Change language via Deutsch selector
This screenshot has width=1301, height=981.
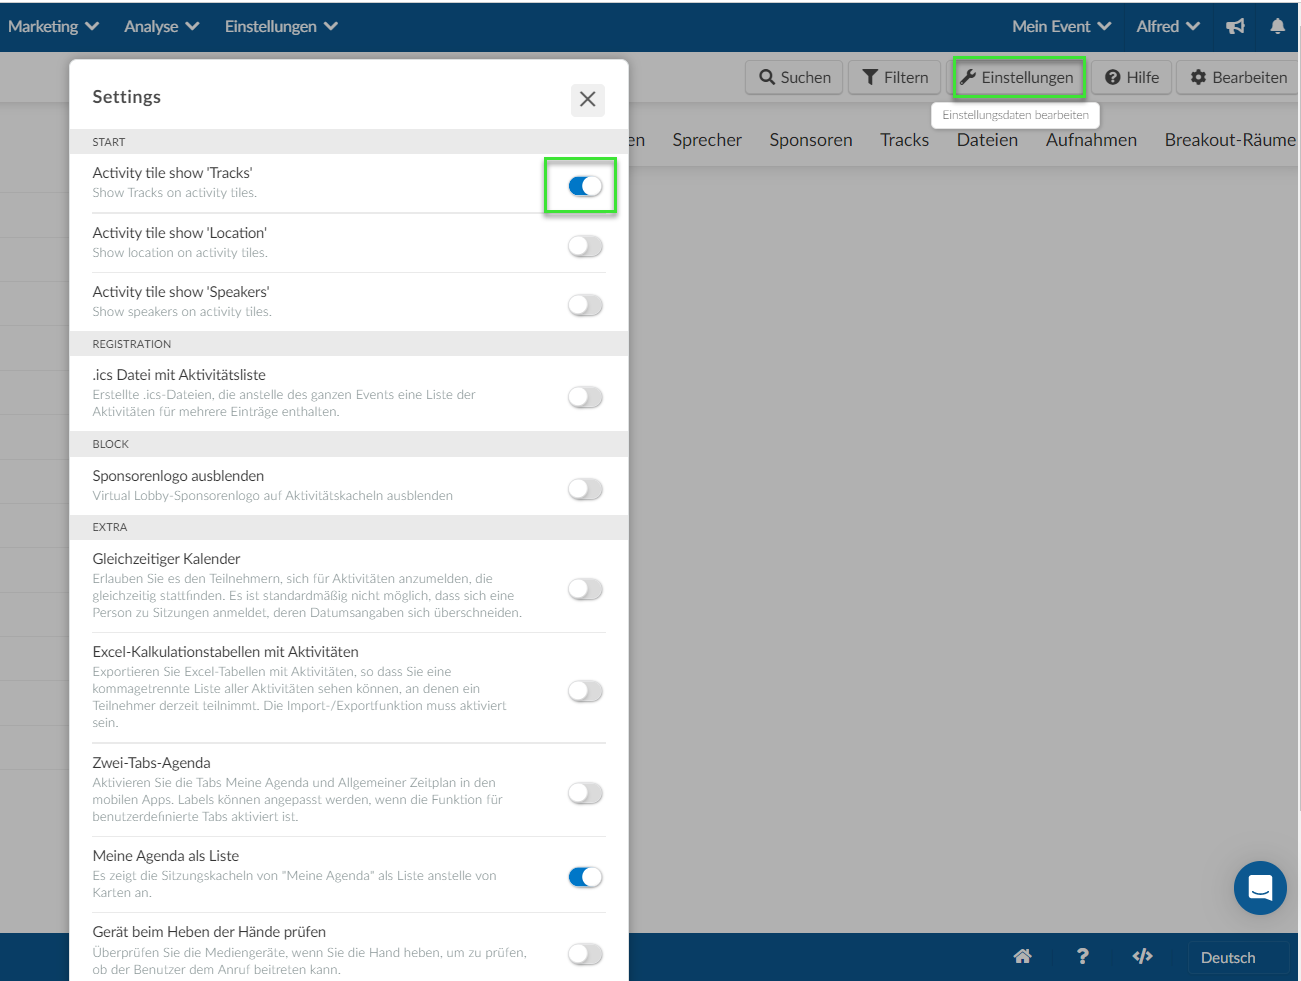pyautogui.click(x=1238, y=958)
